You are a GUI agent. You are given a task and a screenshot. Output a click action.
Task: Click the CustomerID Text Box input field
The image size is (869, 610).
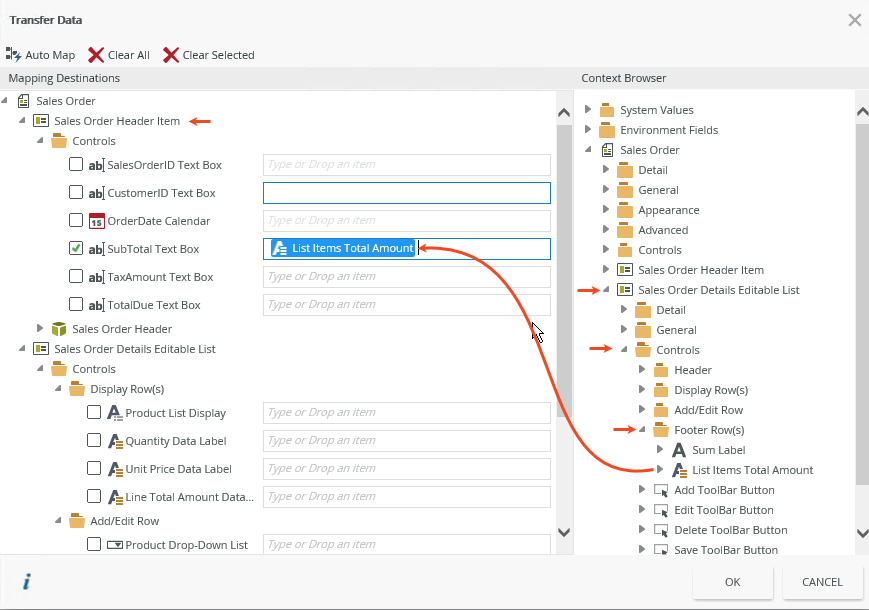tap(406, 193)
